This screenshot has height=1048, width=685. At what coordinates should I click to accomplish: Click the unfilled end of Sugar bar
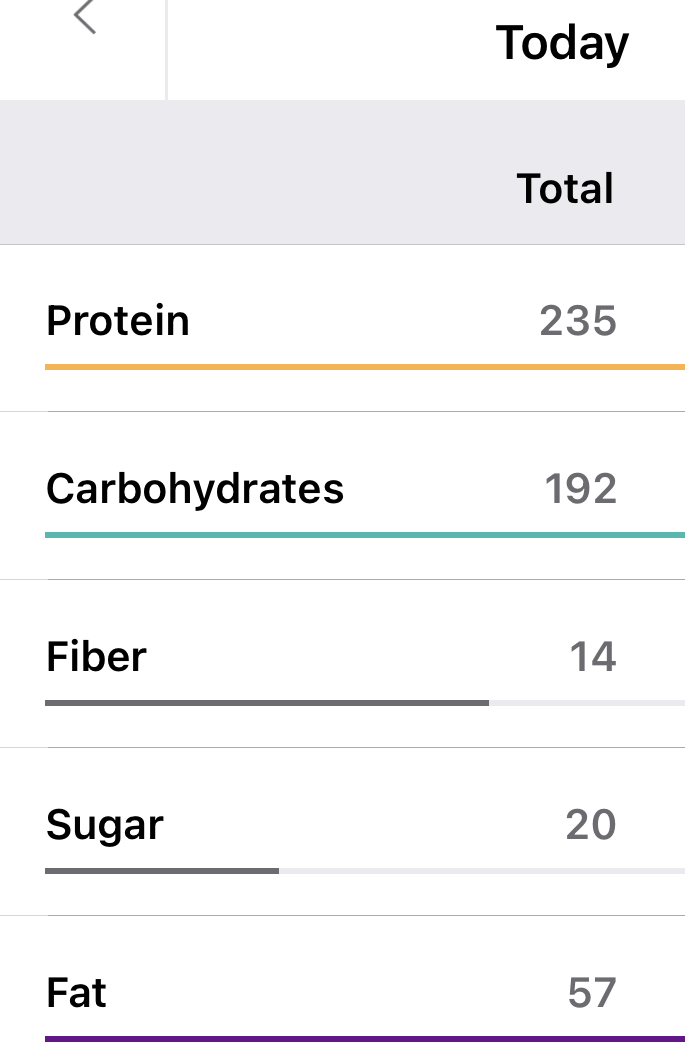click(480, 871)
